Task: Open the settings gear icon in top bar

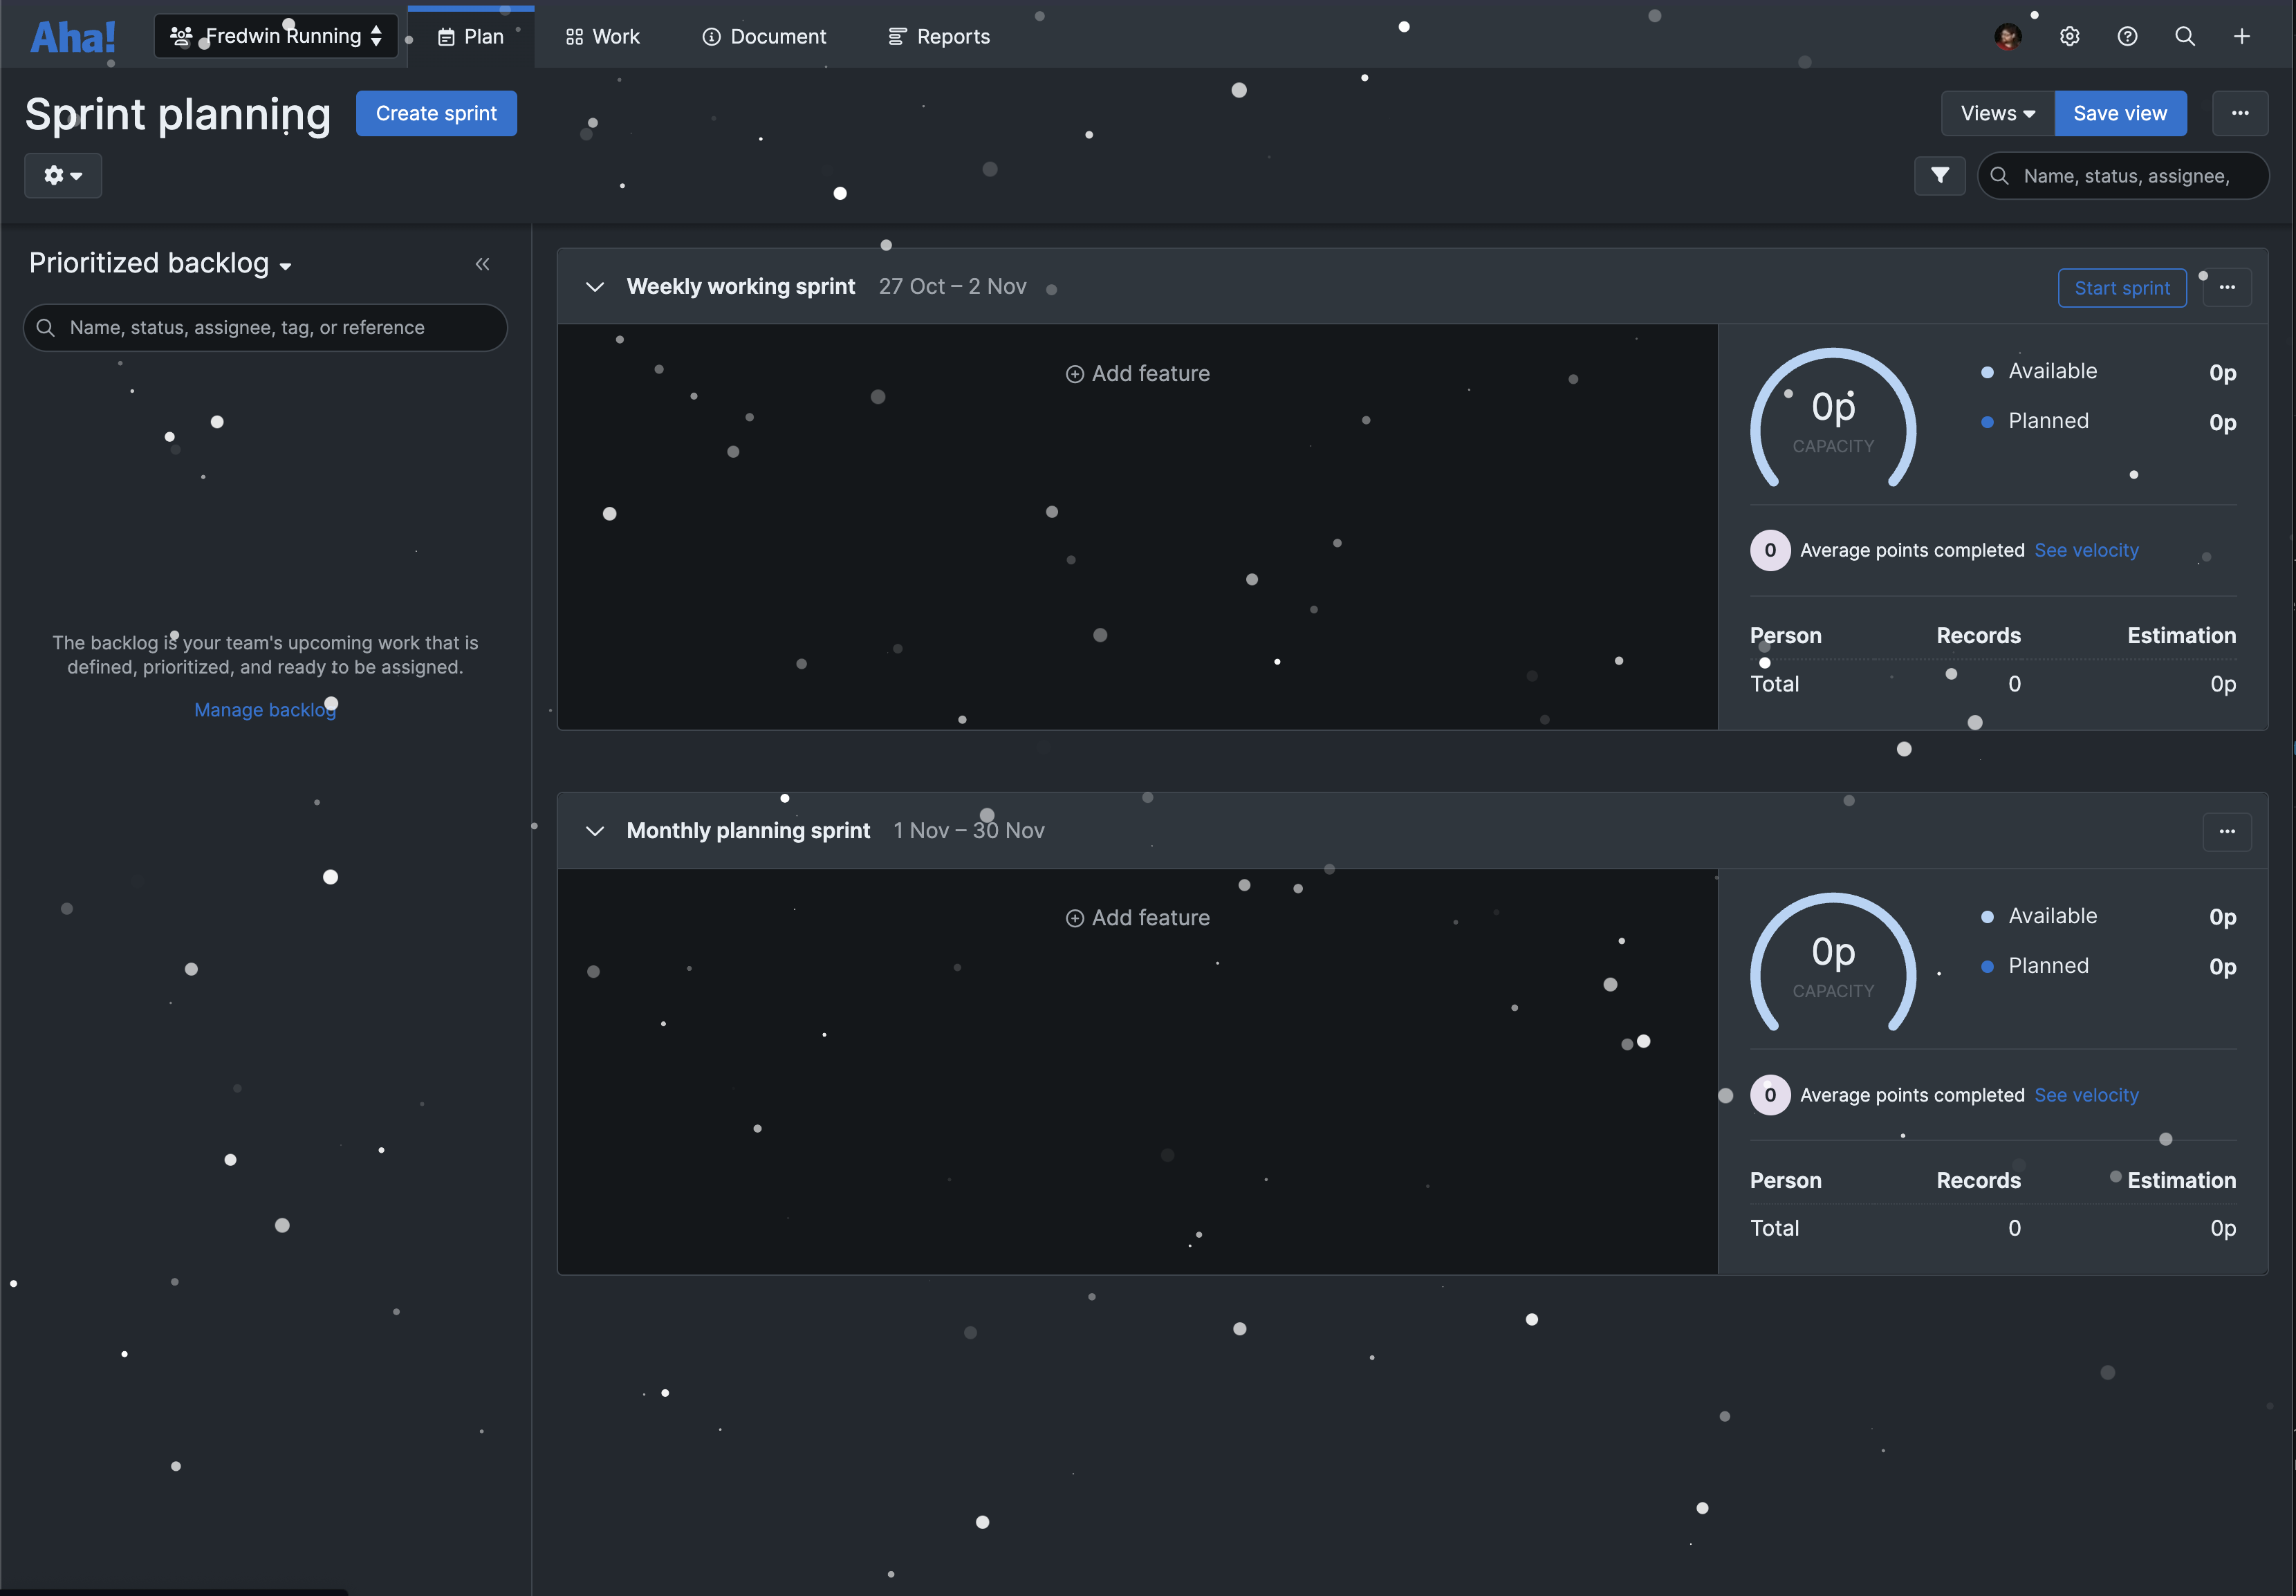Action: pos(2069,36)
